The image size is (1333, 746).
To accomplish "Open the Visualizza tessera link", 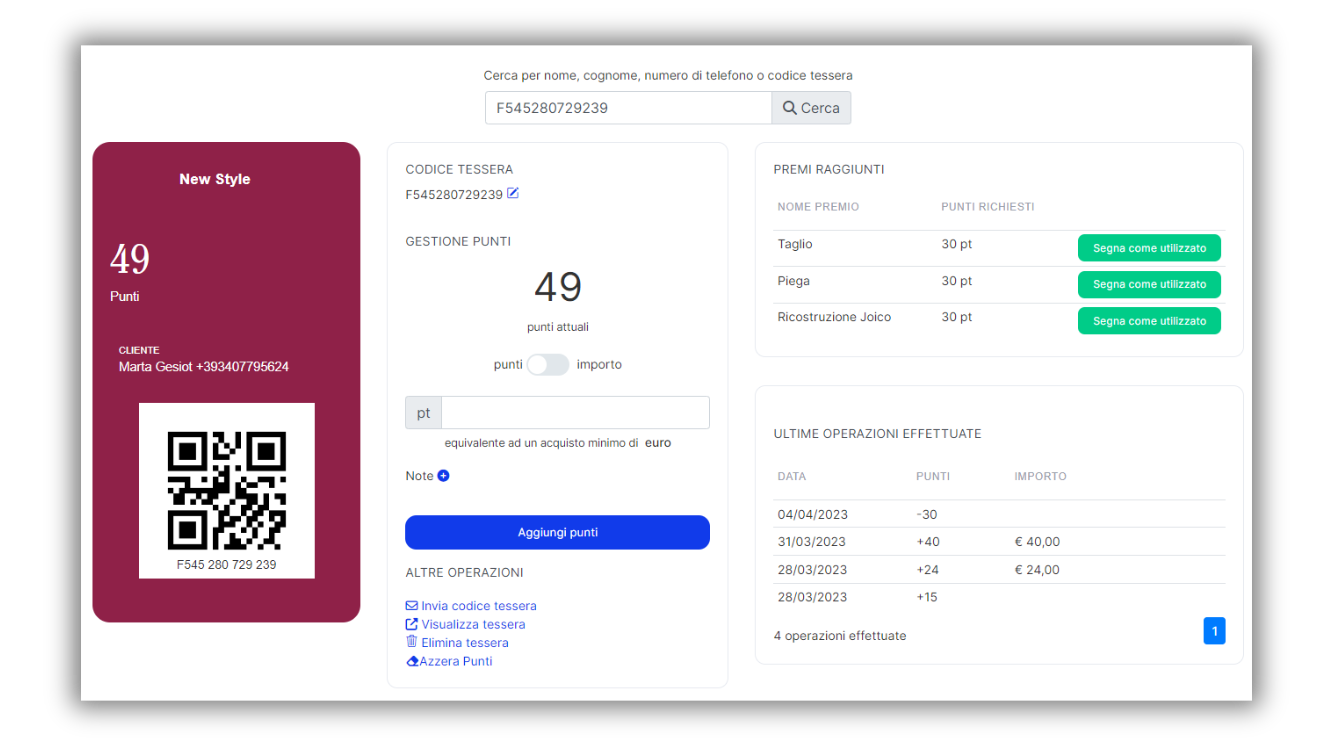I will [x=473, y=624].
